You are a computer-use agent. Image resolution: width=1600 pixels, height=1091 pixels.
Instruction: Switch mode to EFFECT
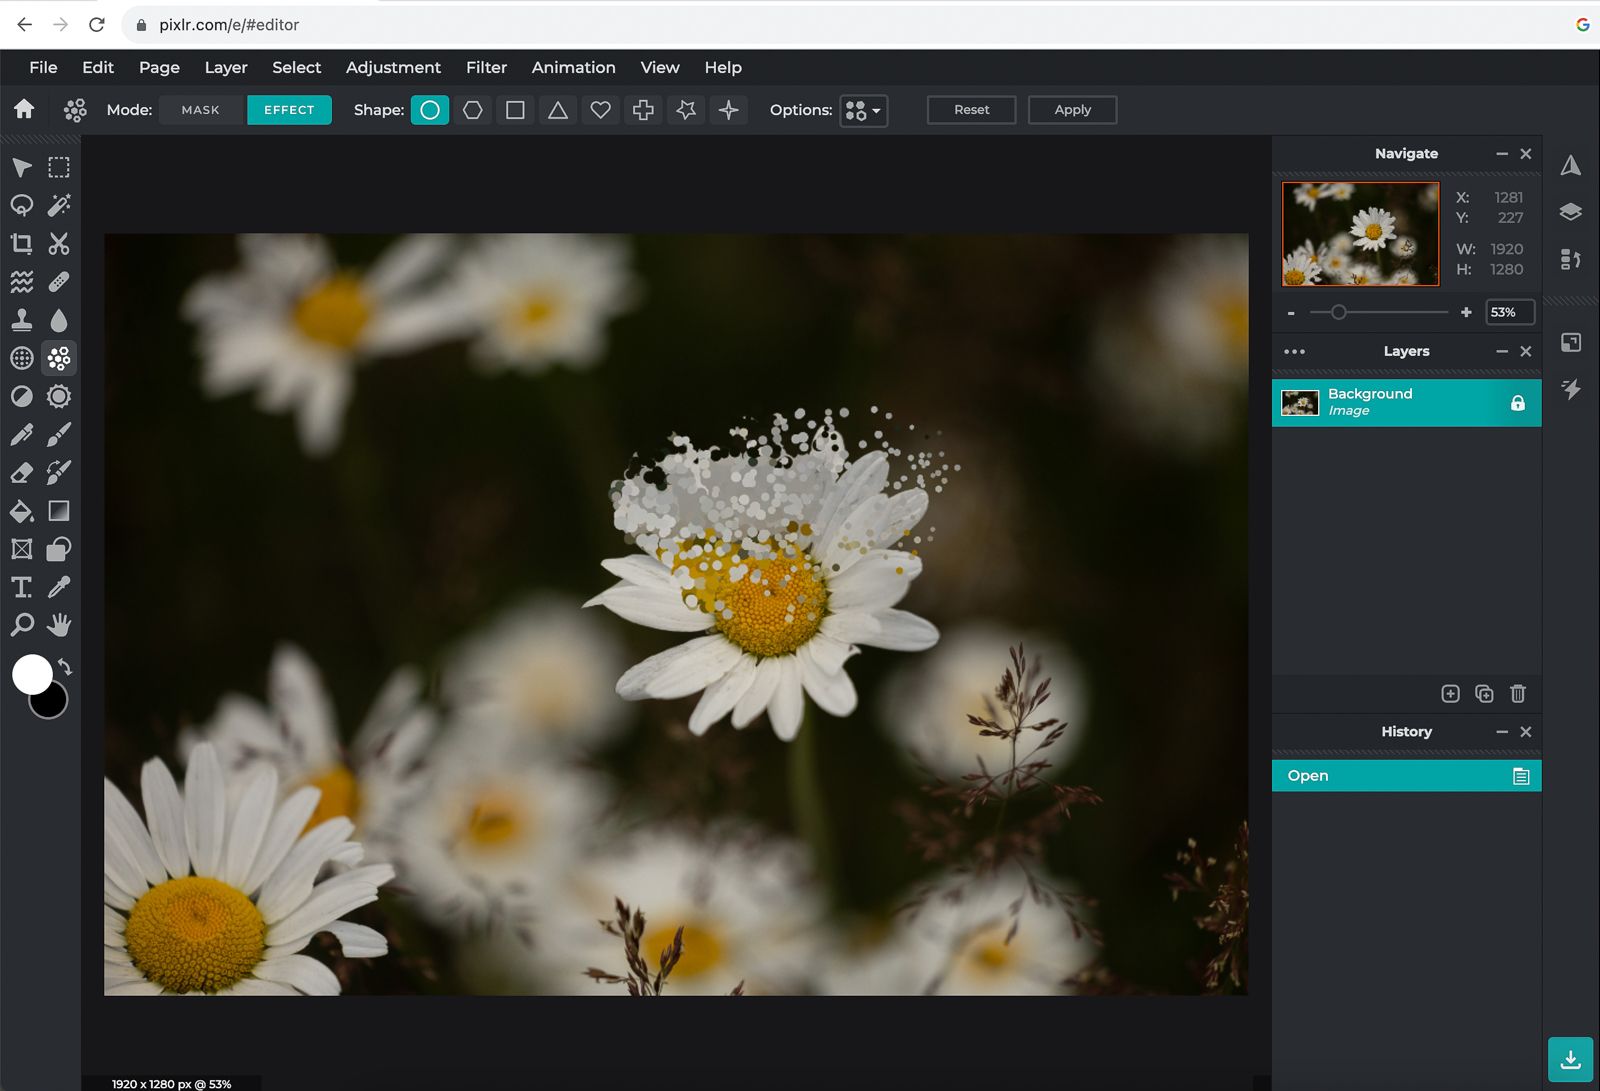[x=289, y=110]
